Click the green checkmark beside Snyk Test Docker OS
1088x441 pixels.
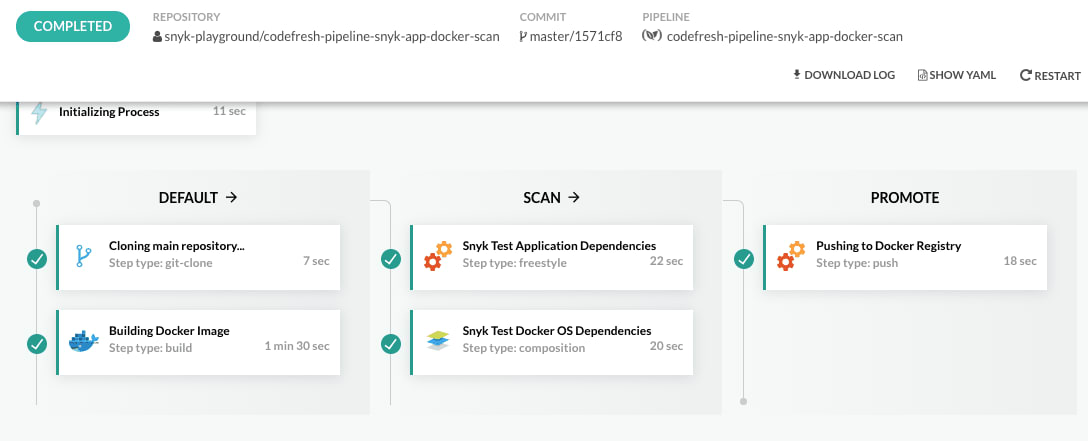pyautogui.click(x=391, y=344)
